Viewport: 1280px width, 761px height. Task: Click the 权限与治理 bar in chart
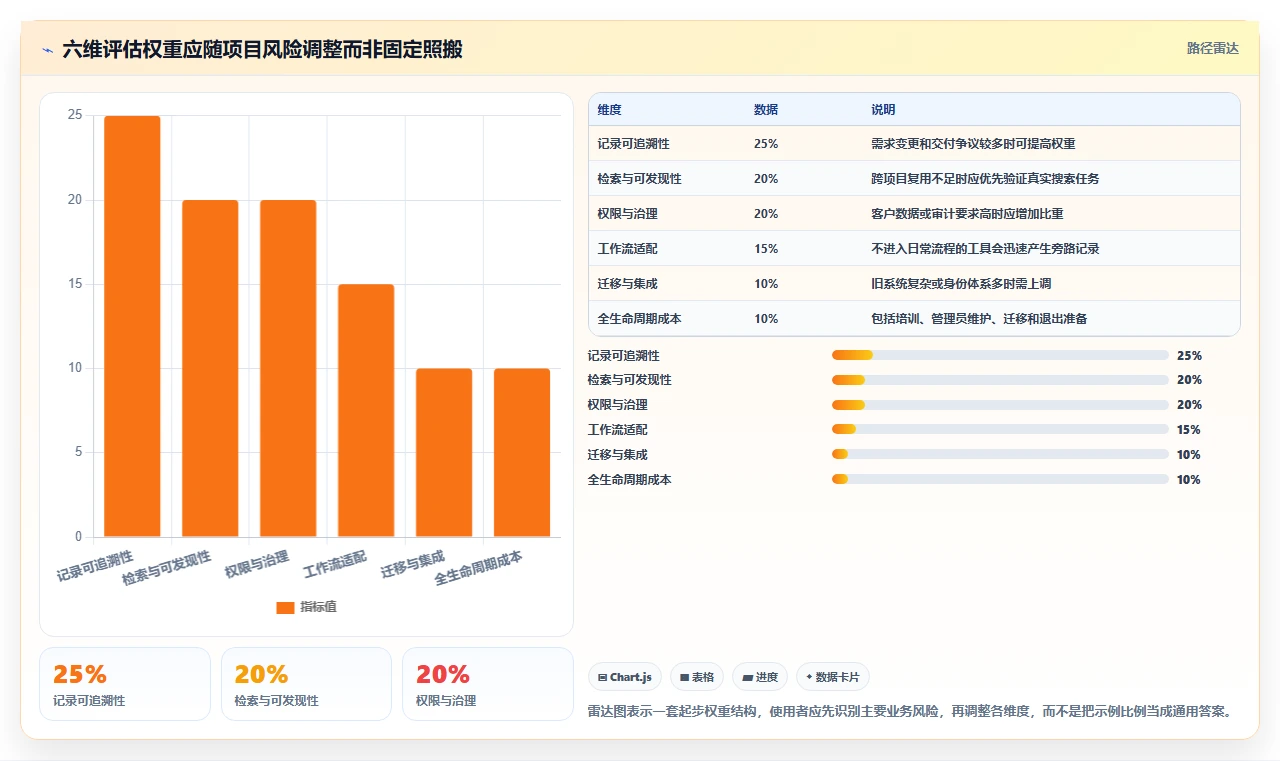(288, 368)
